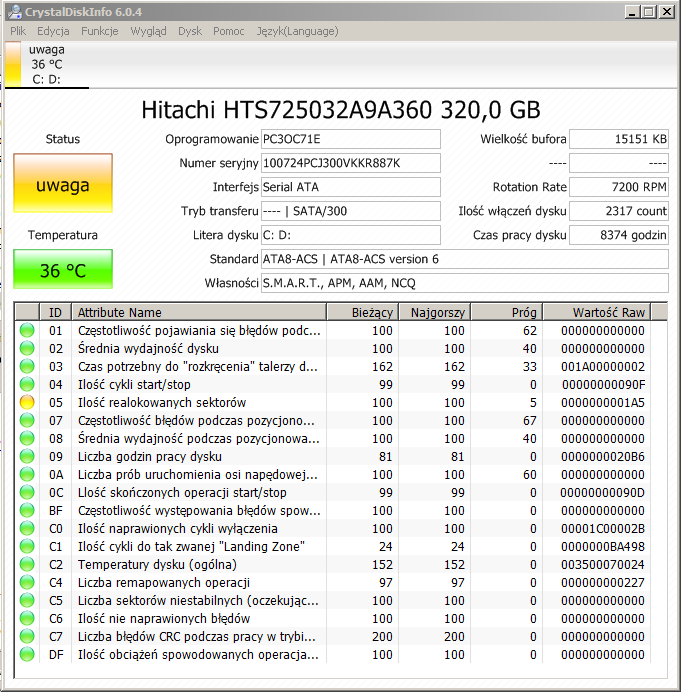Click the power-on count 2317 field
The height and width of the screenshot is (692, 681).
pyautogui.click(x=619, y=211)
